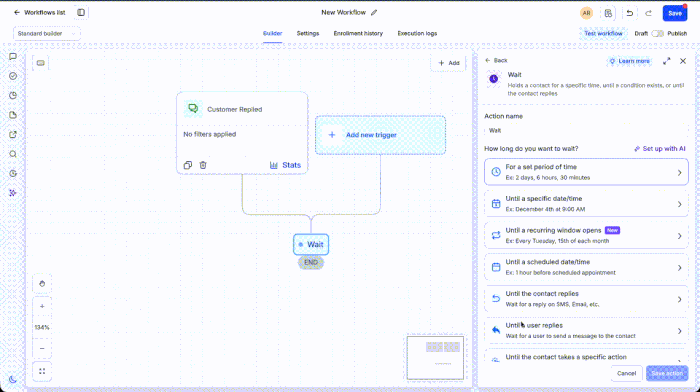Image resolution: width=700 pixels, height=392 pixels.
Task: Click the sticky note icon on canvas
Action: (x=41, y=63)
